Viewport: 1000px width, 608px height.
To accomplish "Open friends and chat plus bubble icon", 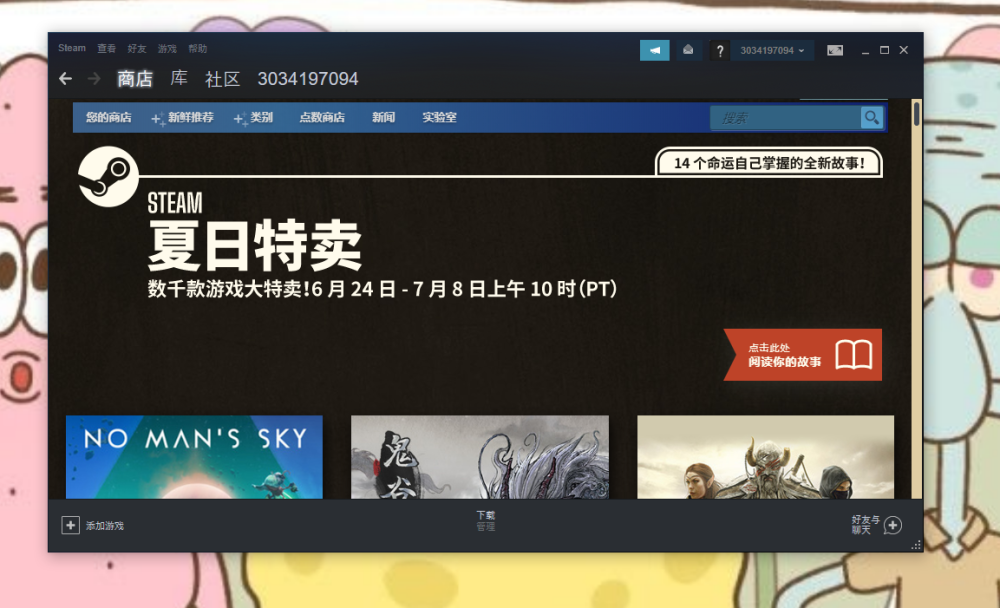I will click(892, 525).
